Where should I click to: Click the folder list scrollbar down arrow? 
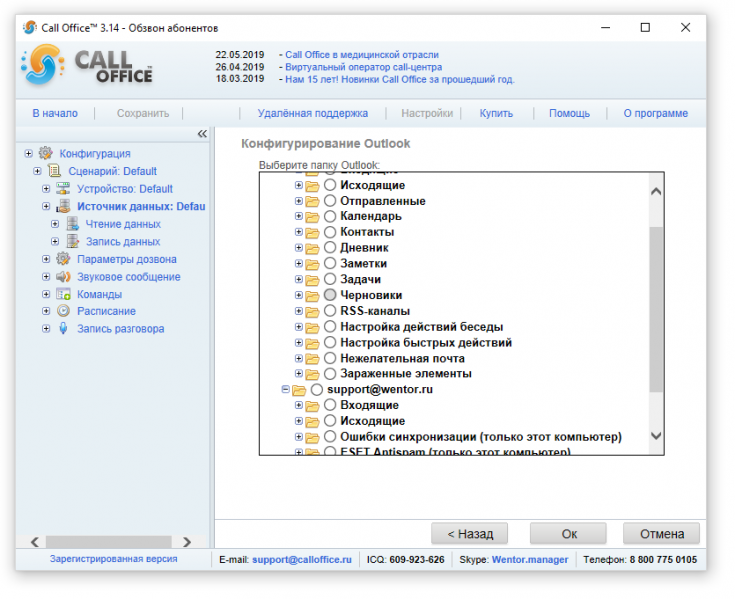656,436
